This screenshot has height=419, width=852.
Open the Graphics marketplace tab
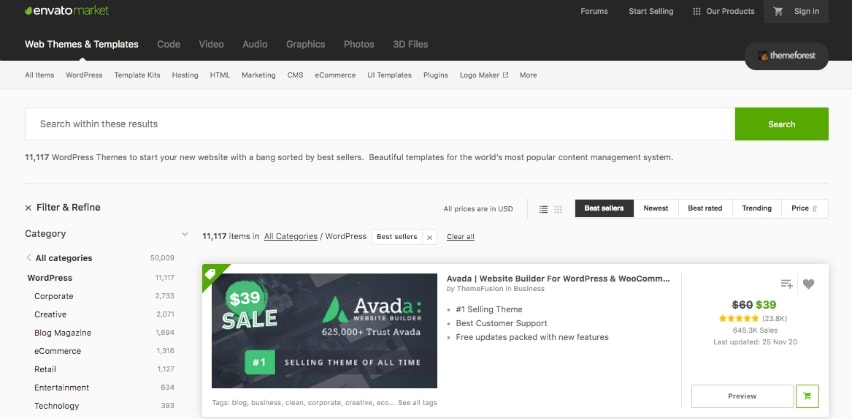305,45
